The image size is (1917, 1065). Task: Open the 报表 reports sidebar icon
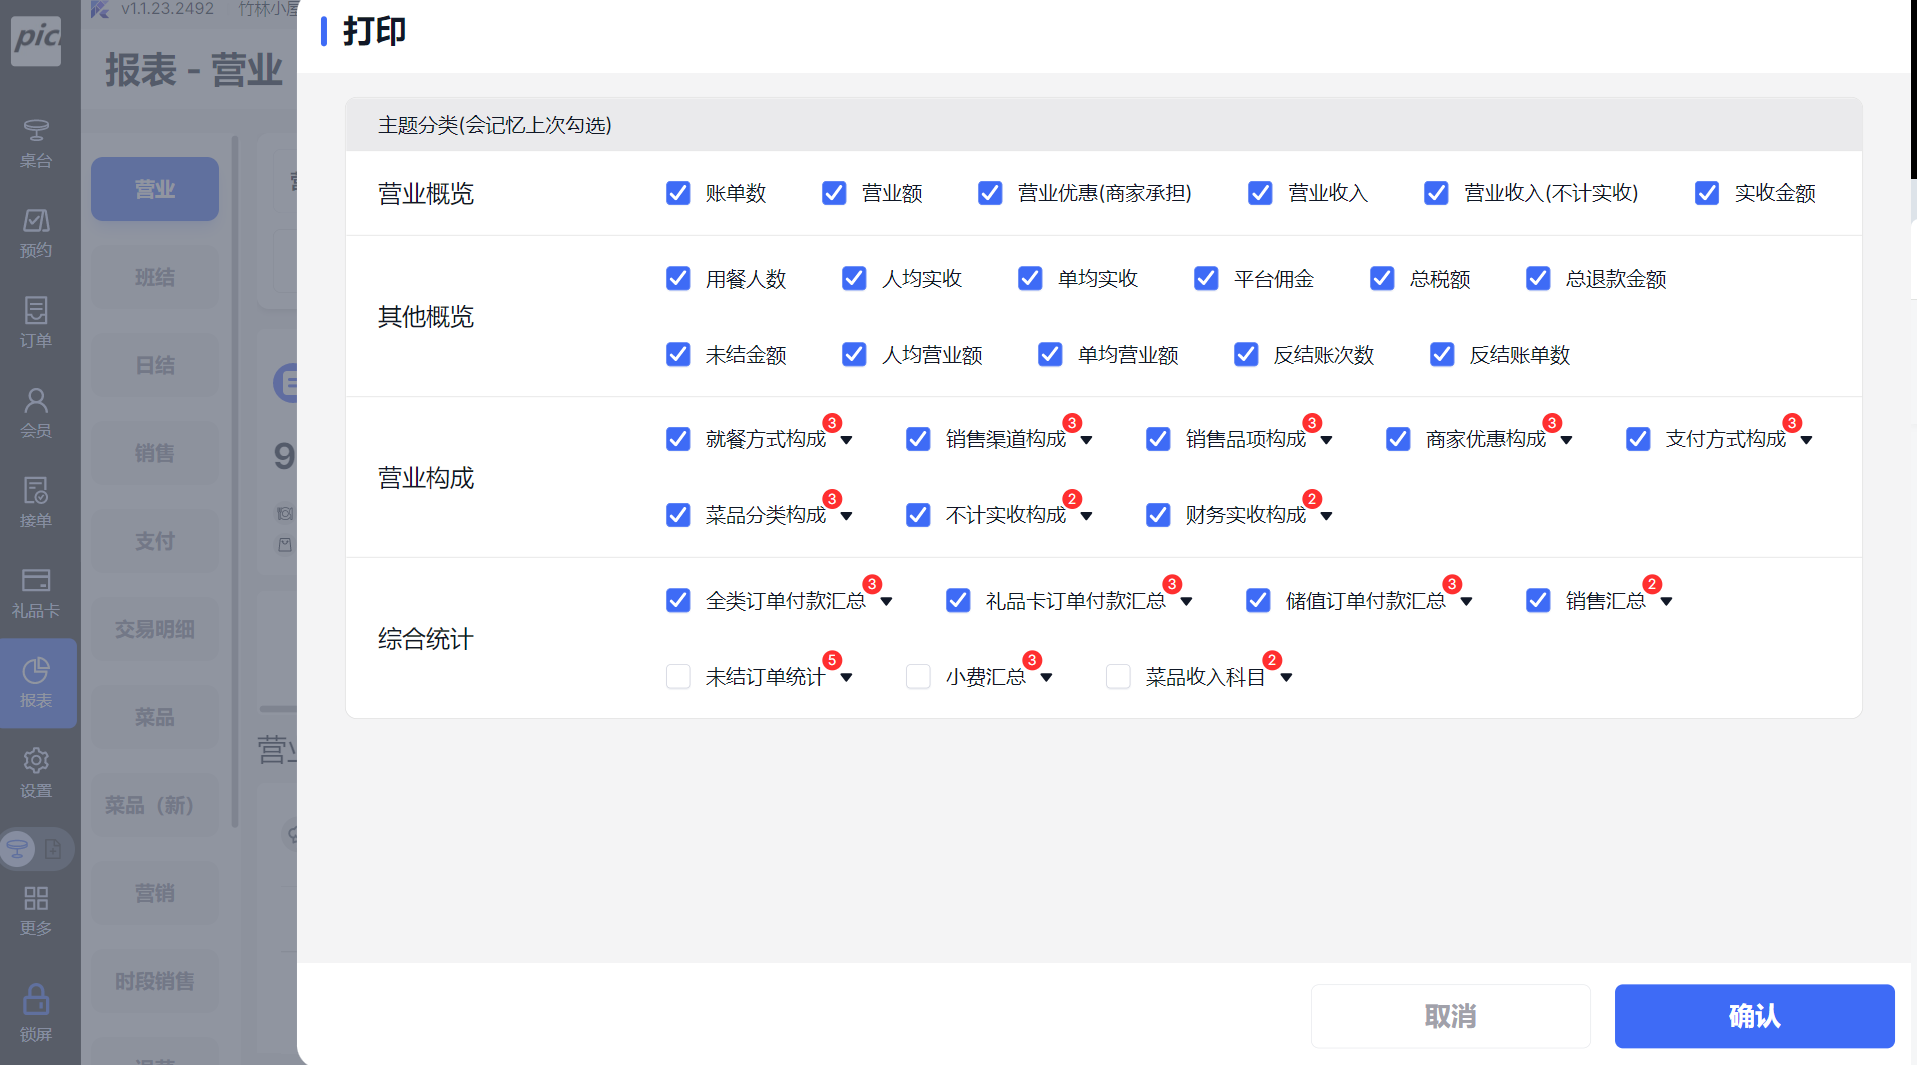[36, 683]
